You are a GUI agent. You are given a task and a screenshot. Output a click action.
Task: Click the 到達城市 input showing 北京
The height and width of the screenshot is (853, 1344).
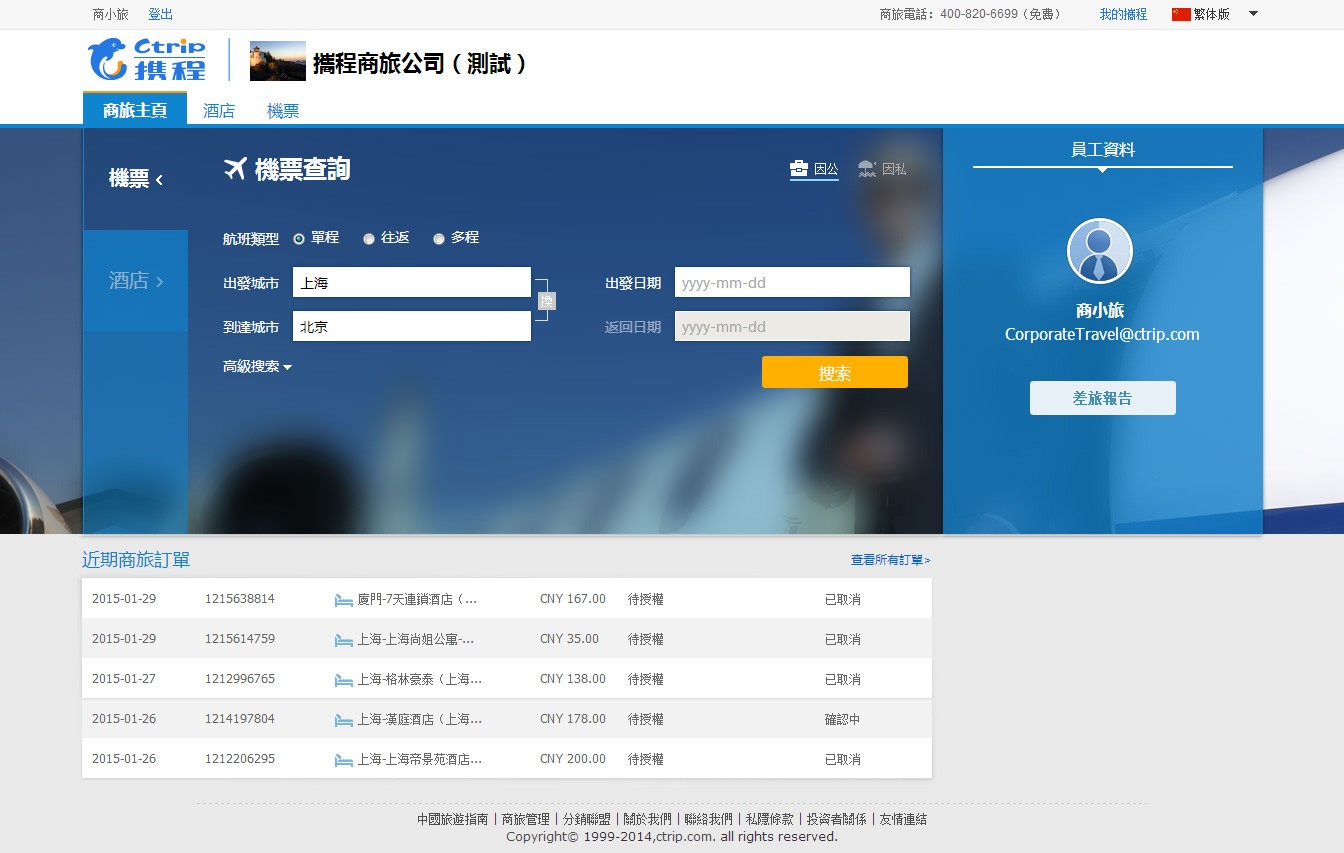click(x=412, y=326)
